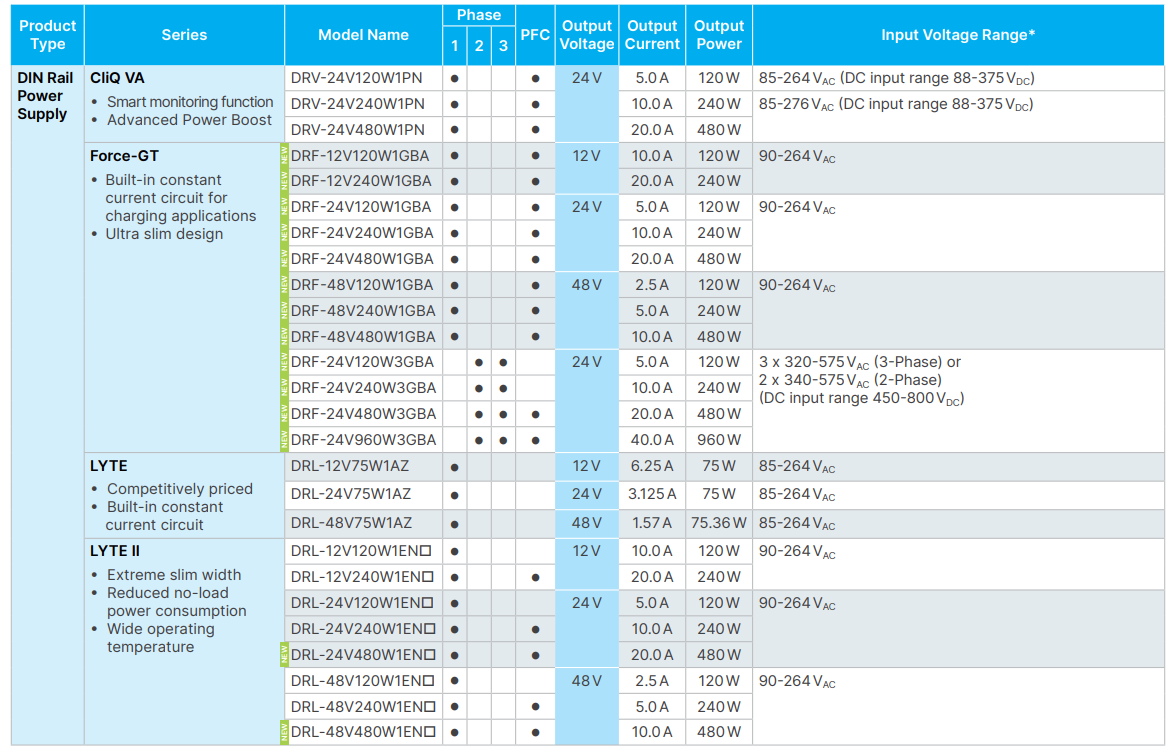The width and height of the screenshot is (1175, 752).
Task: Click model name DRL-24V75W1AZ
Action: pyautogui.click(x=351, y=494)
